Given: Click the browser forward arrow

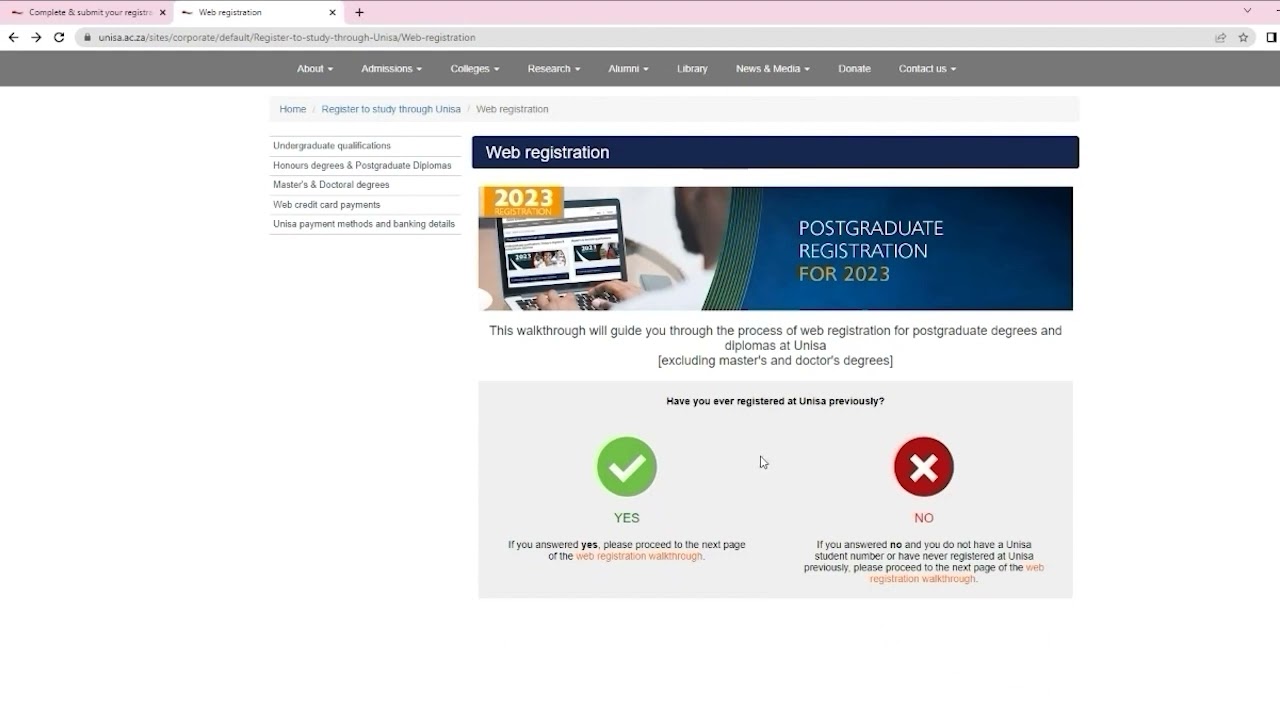Looking at the screenshot, I should point(36,37).
